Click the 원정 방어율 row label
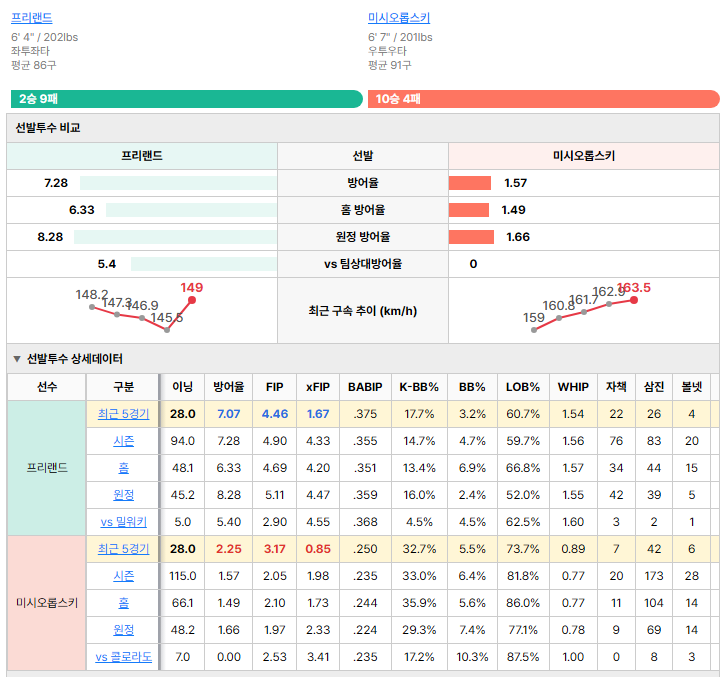 [x=363, y=237]
